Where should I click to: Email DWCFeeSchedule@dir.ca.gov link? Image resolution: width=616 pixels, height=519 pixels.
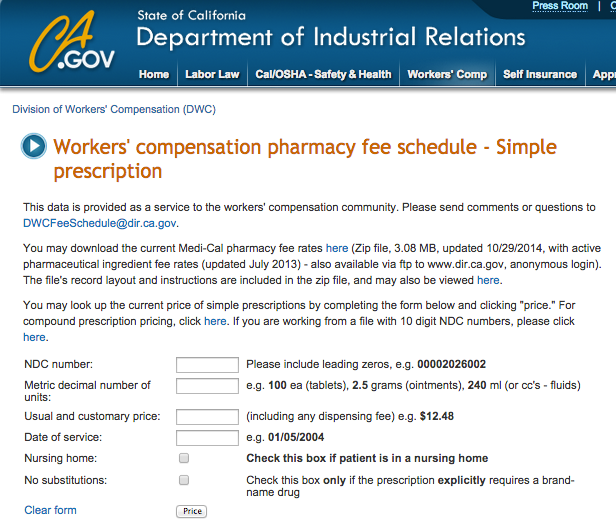click(x=99, y=223)
